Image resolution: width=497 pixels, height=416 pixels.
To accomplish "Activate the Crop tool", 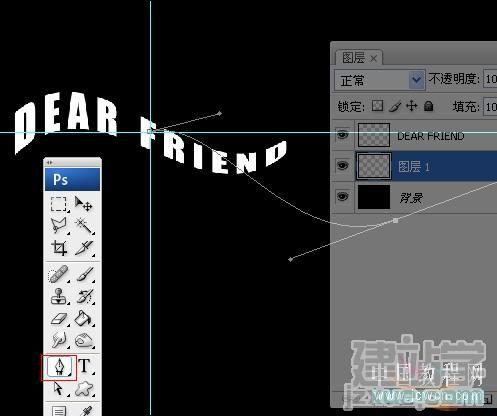I will (x=59, y=248).
